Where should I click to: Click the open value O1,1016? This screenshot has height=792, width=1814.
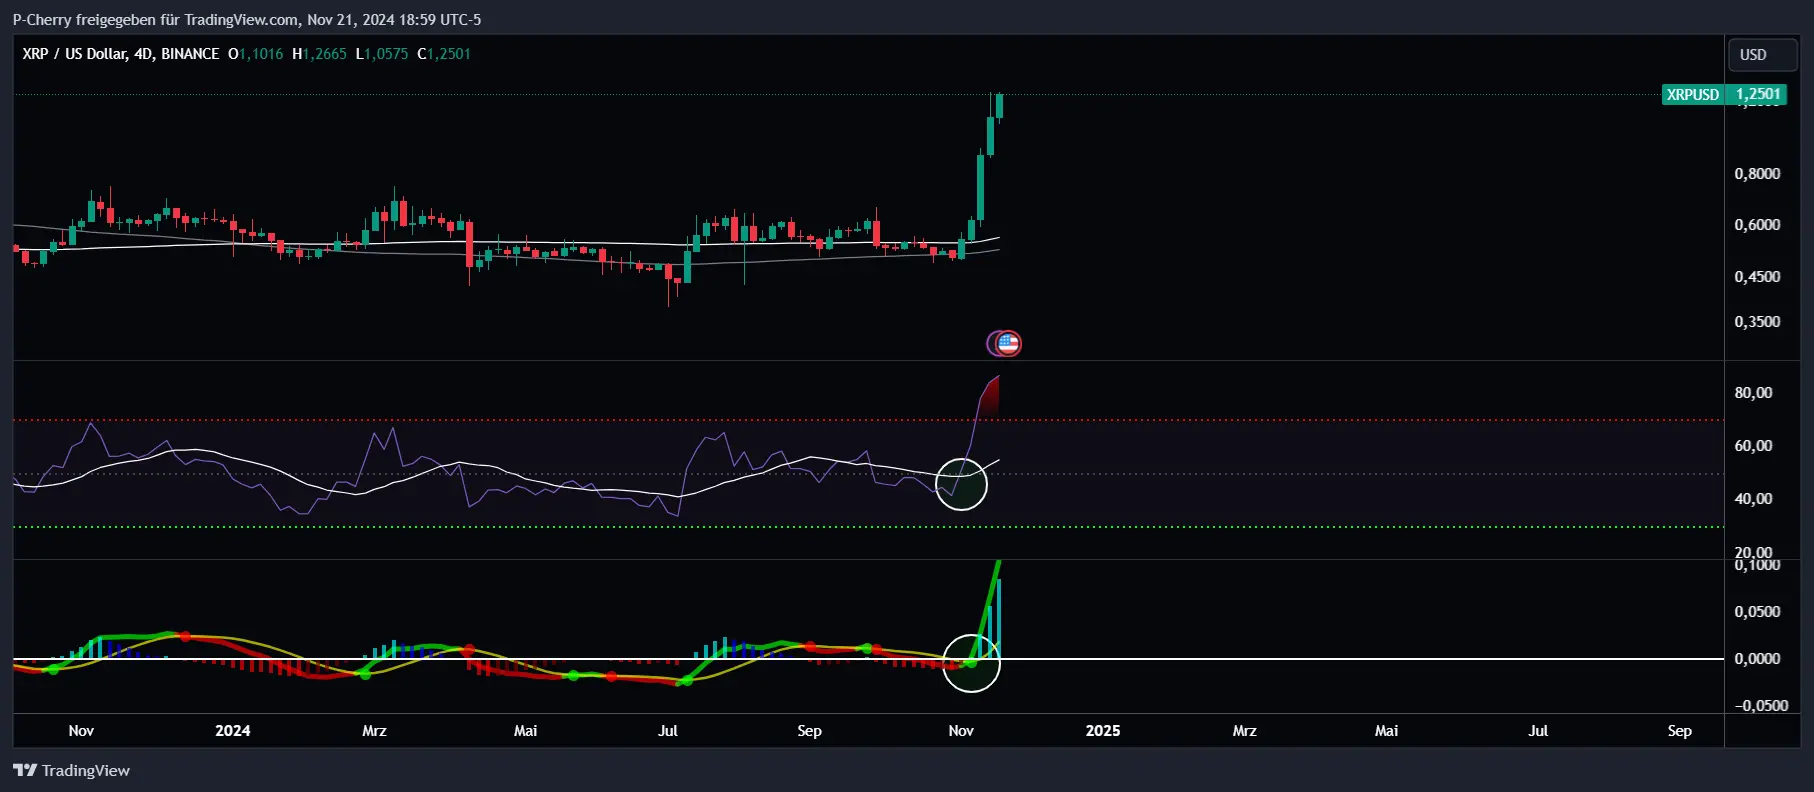point(256,54)
